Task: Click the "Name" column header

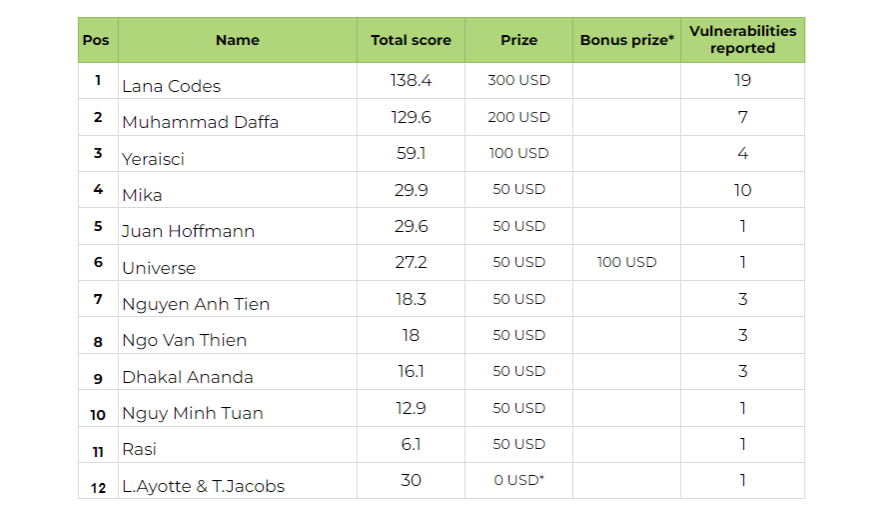Action: (x=237, y=41)
